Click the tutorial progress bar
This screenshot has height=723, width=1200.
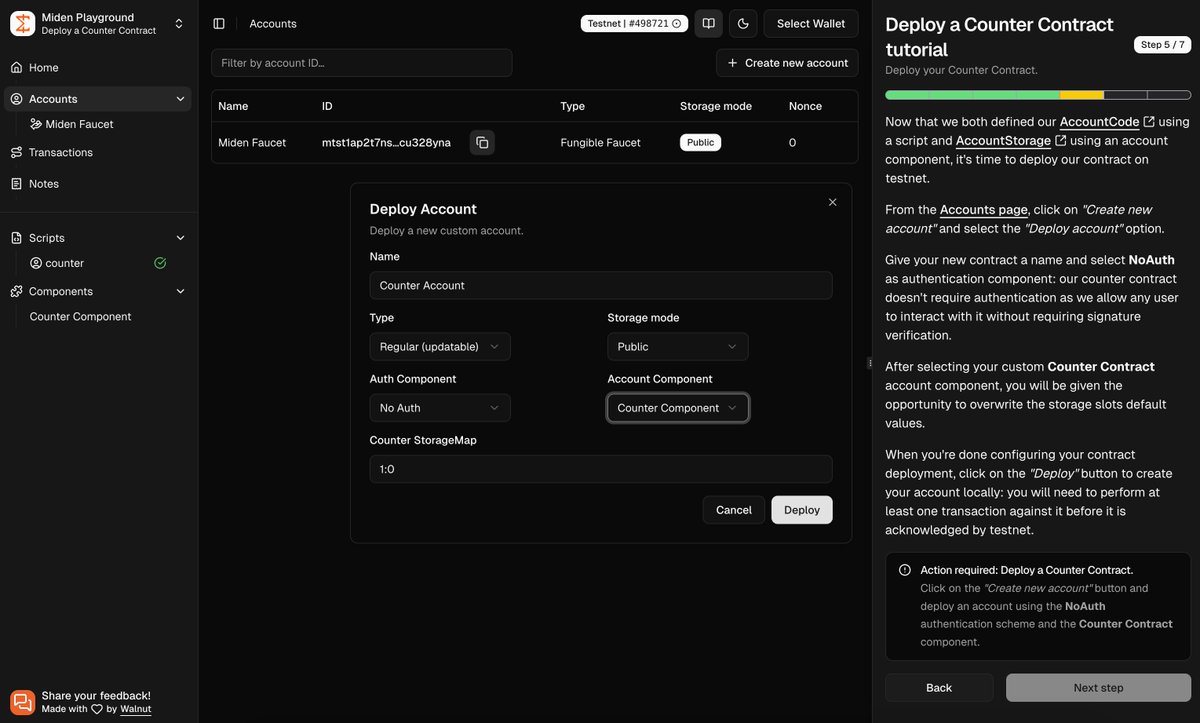tap(1038, 95)
